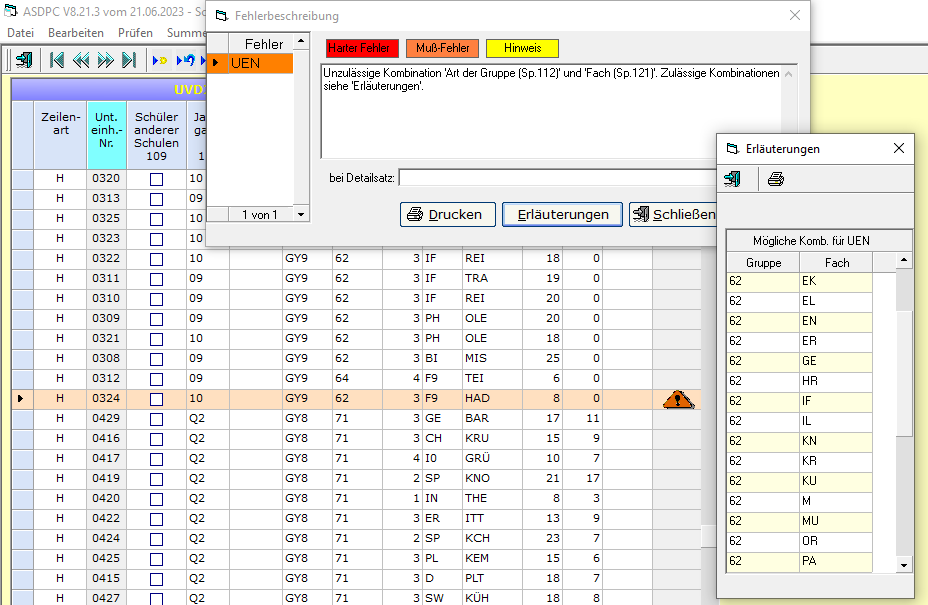Click the exit door icon in main toolbar

23,60
